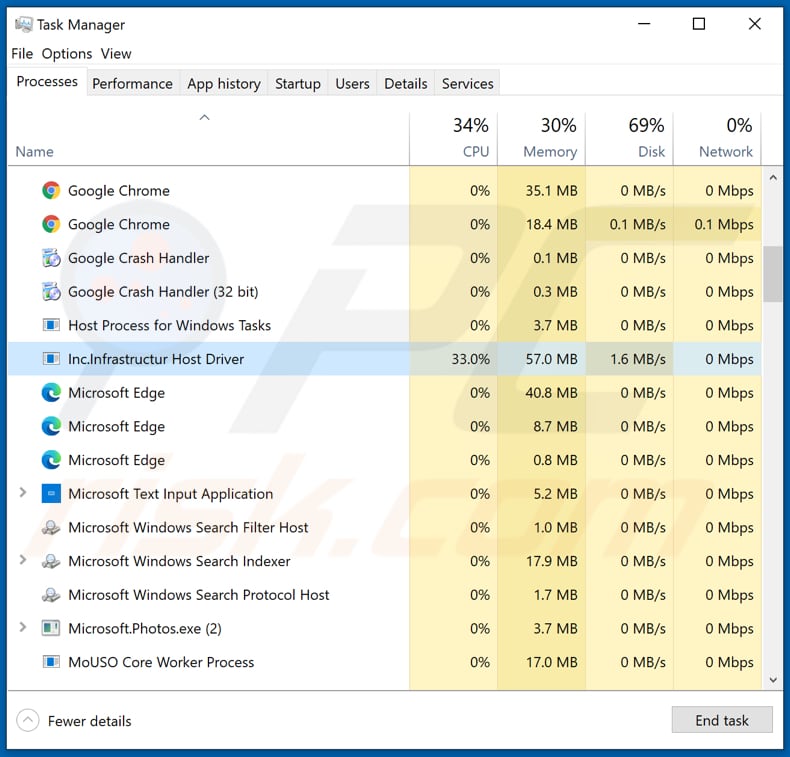Select the Microsoft Windows Search Protocol Host name
Image resolution: width=790 pixels, height=757 pixels.
pyautogui.click(x=199, y=595)
